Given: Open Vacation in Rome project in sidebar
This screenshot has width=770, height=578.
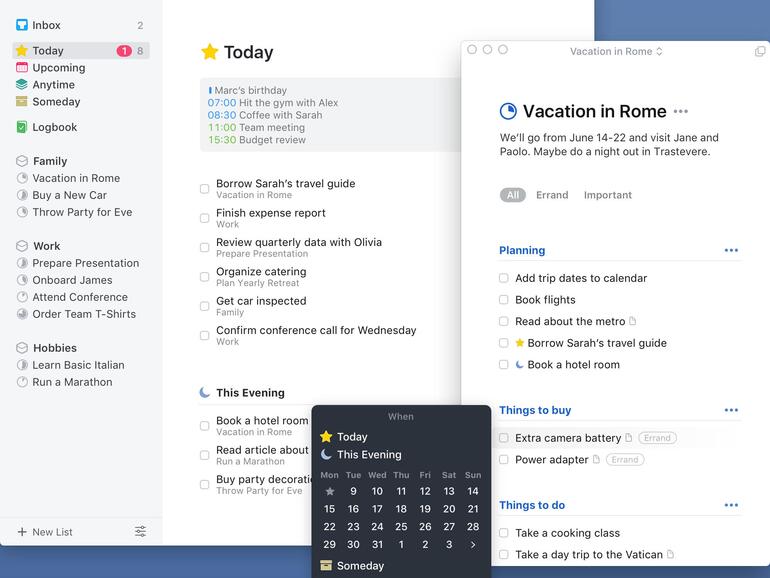Looking at the screenshot, I should point(76,178).
